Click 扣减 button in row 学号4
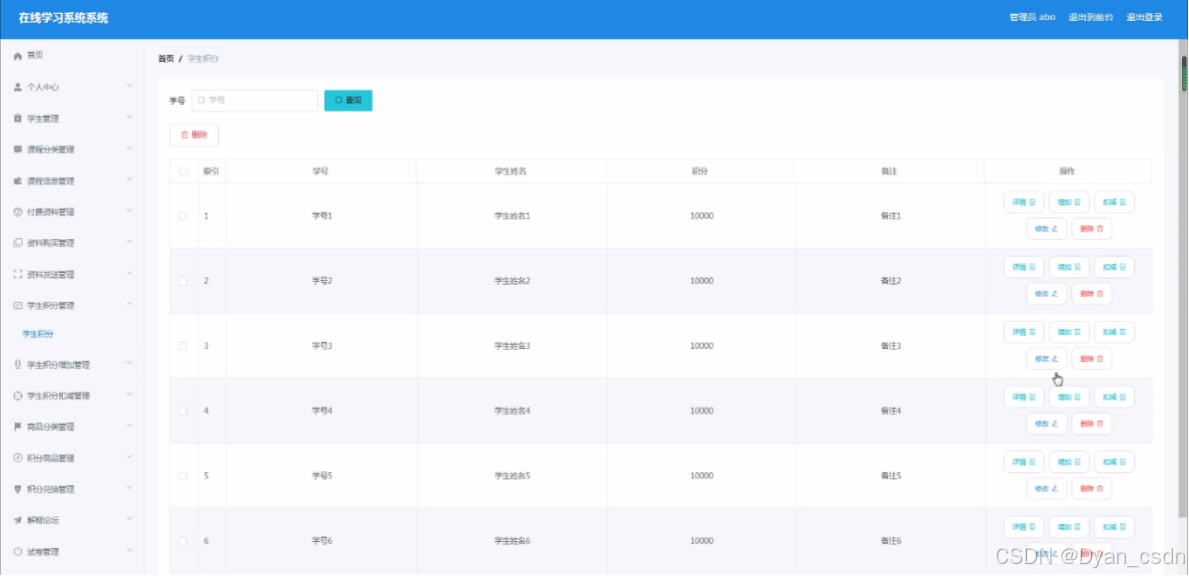This screenshot has width=1189, height=576. pyautogui.click(x=1114, y=397)
